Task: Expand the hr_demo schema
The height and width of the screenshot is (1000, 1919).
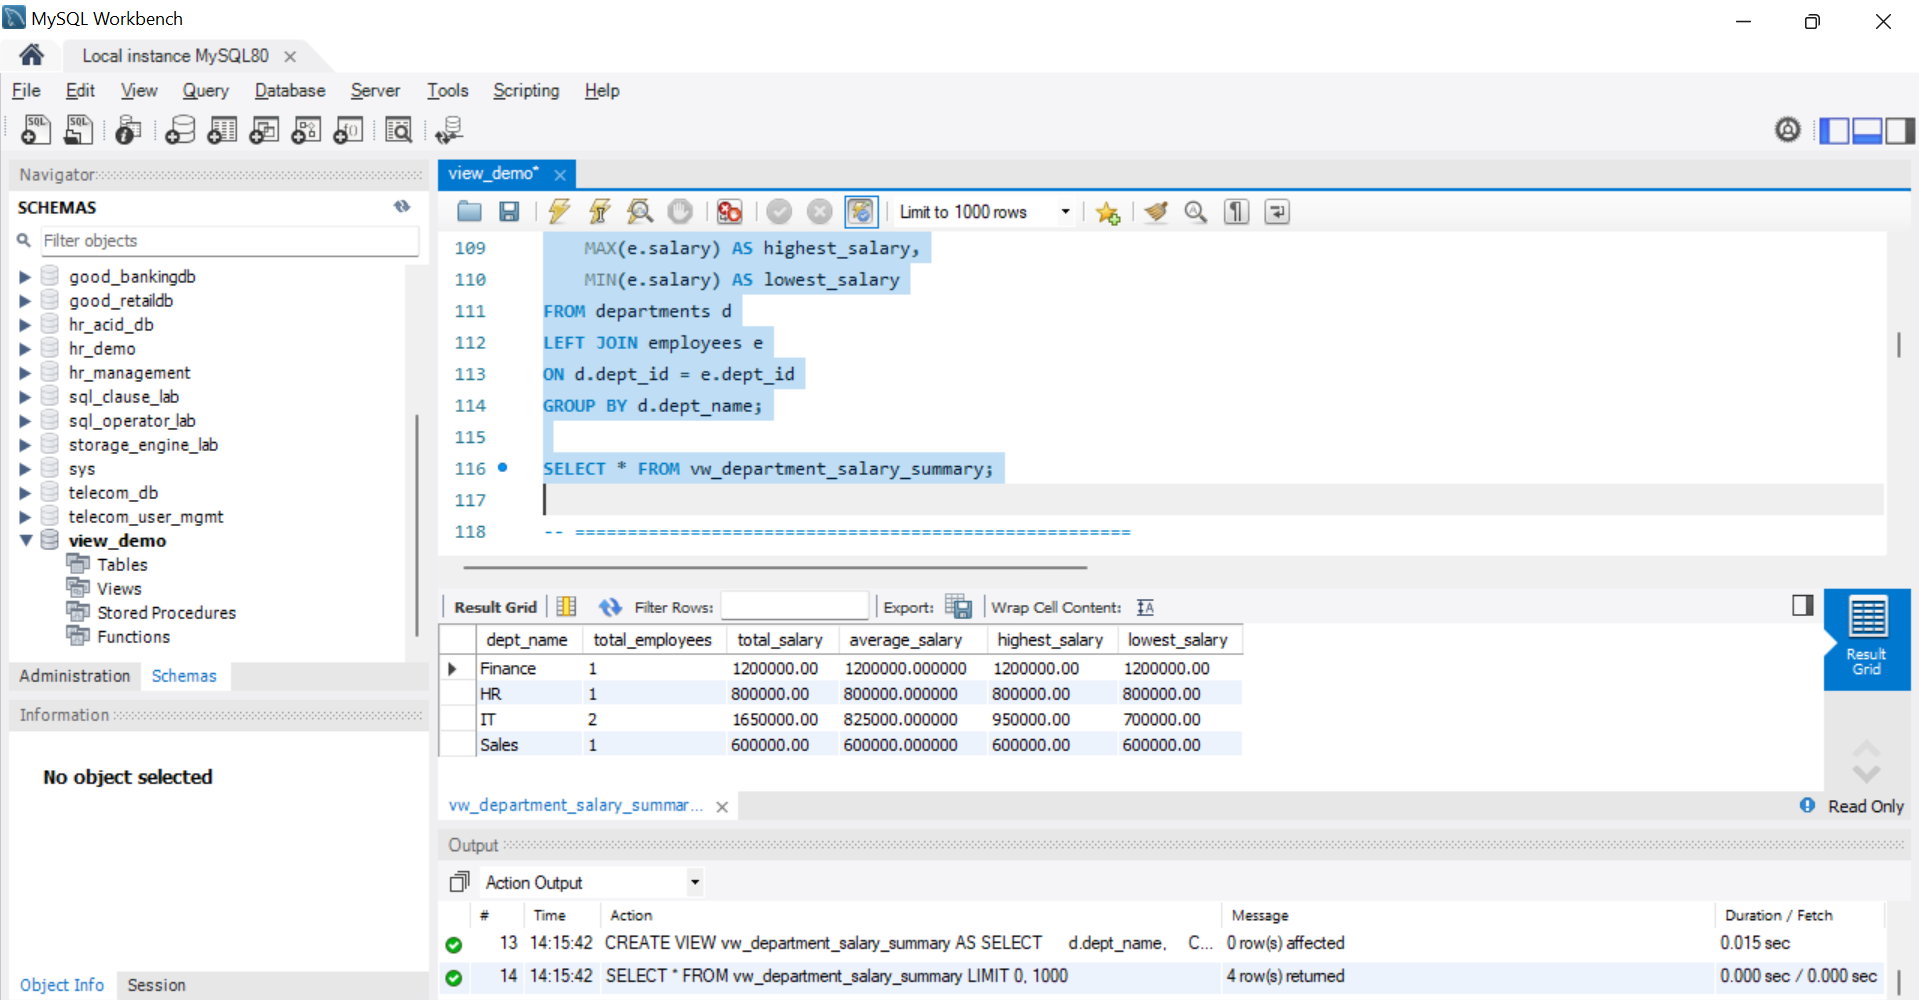Action: click(x=25, y=349)
